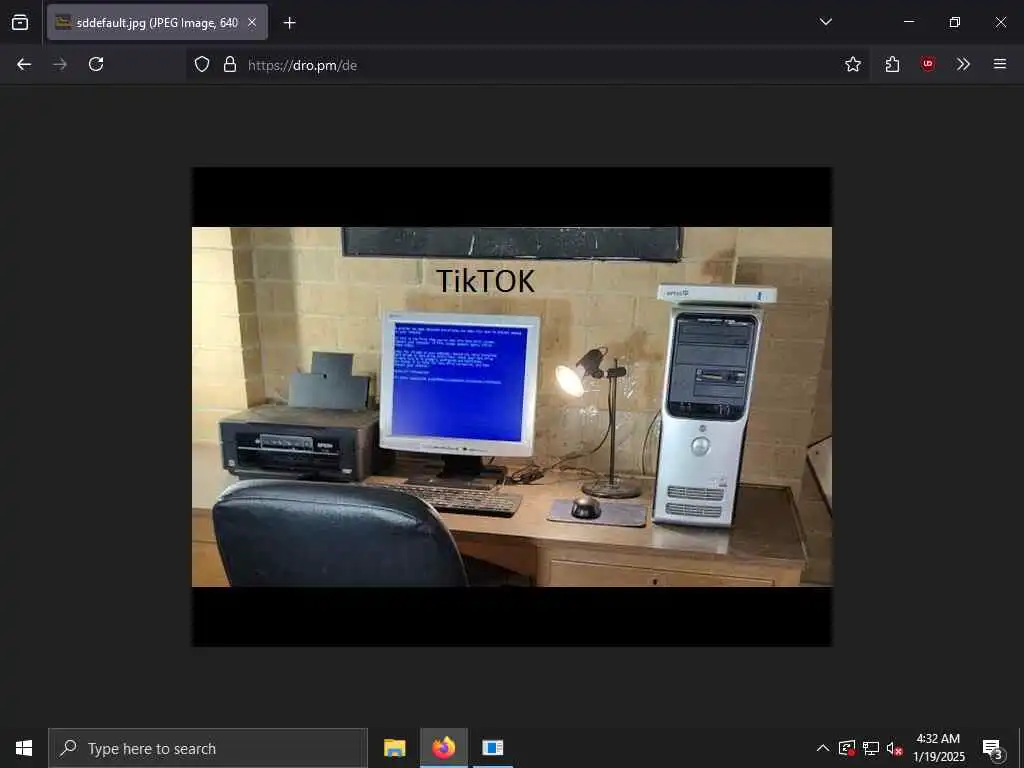
Task: Open Firefox View from the tab bar
Action: [20, 23]
